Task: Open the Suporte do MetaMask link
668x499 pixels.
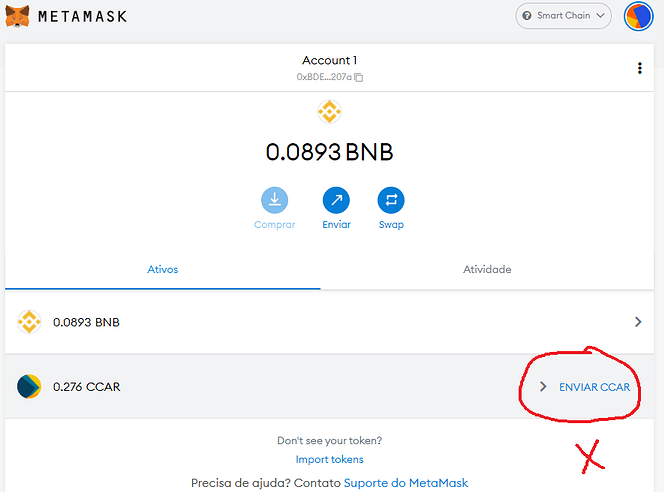Action: pyautogui.click(x=406, y=483)
